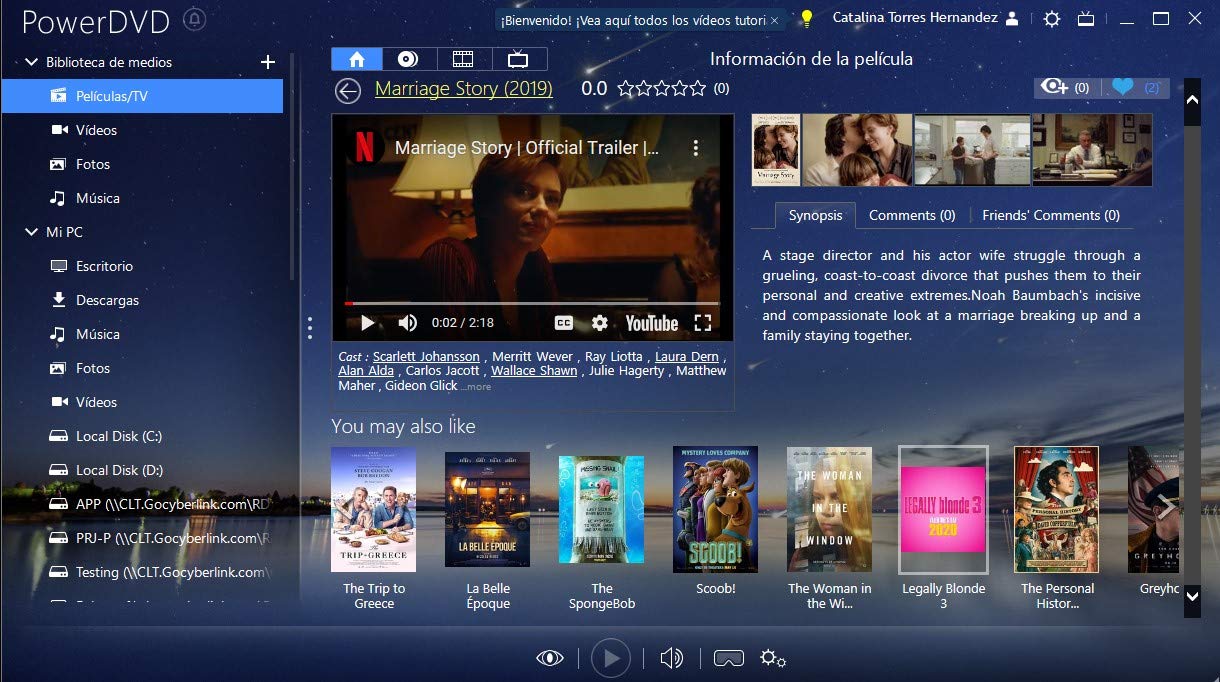The height and width of the screenshot is (682, 1220).
Task: Go back with the circled arrow
Action: [348, 91]
